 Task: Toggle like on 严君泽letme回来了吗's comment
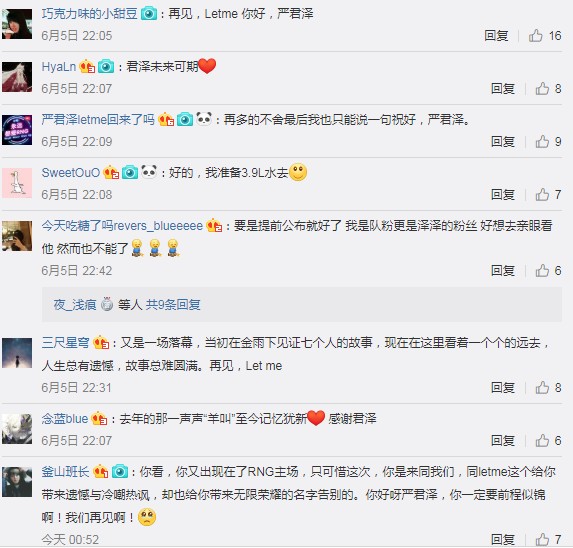[x=548, y=141]
